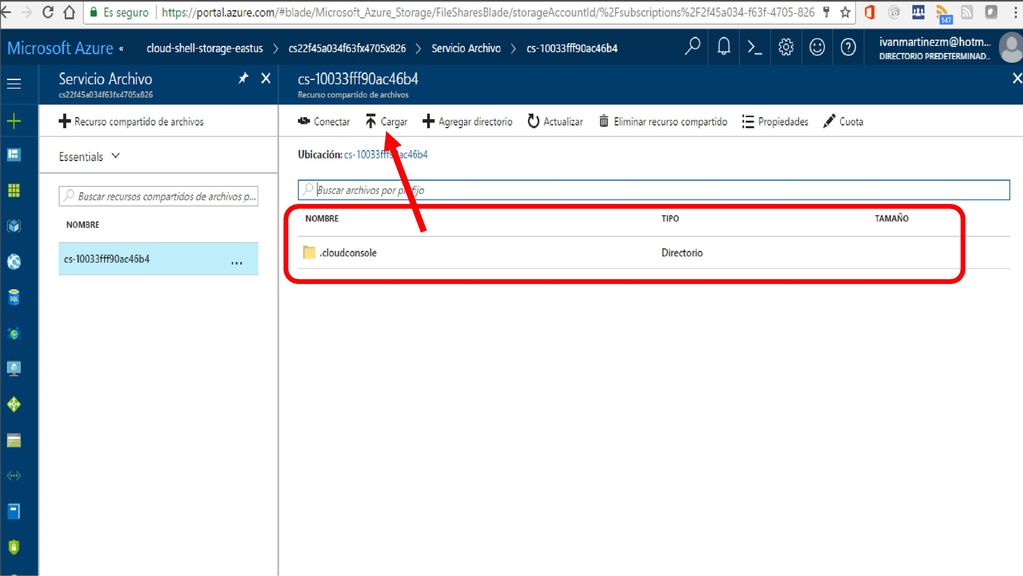1023x576 pixels.
Task: Click the Ubicación cs-10033fff90ac46b4 link
Action: (386, 155)
